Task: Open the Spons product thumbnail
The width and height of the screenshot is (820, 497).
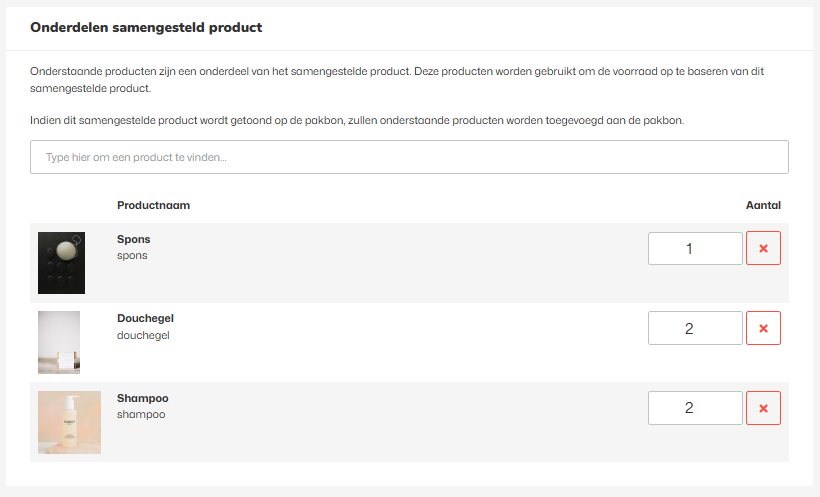Action: (61, 263)
